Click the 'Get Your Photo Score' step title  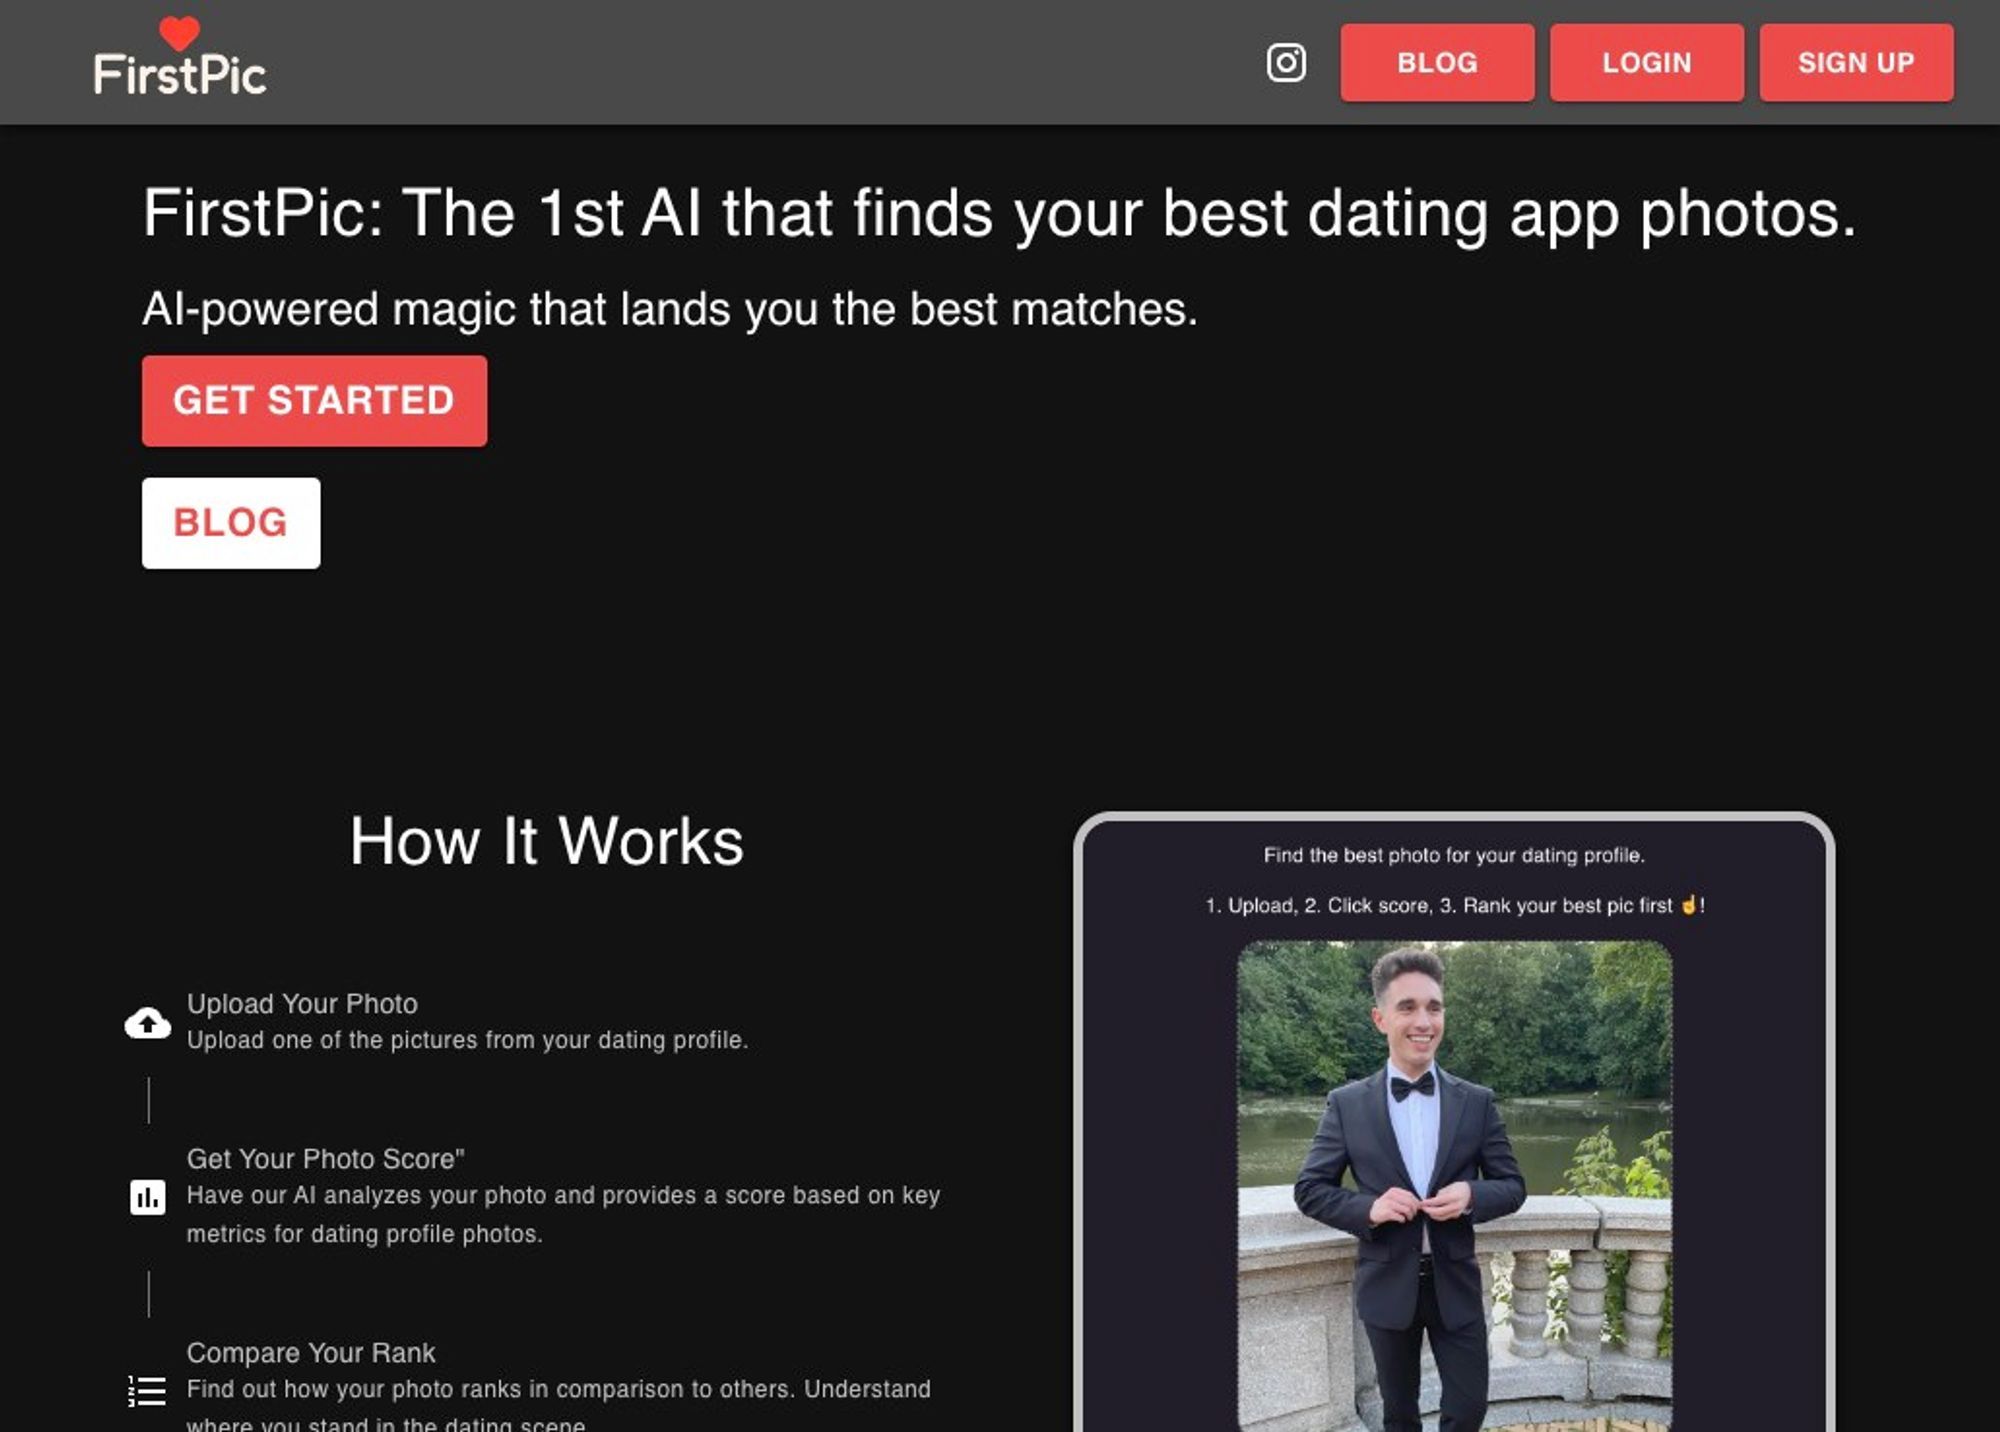point(325,1158)
